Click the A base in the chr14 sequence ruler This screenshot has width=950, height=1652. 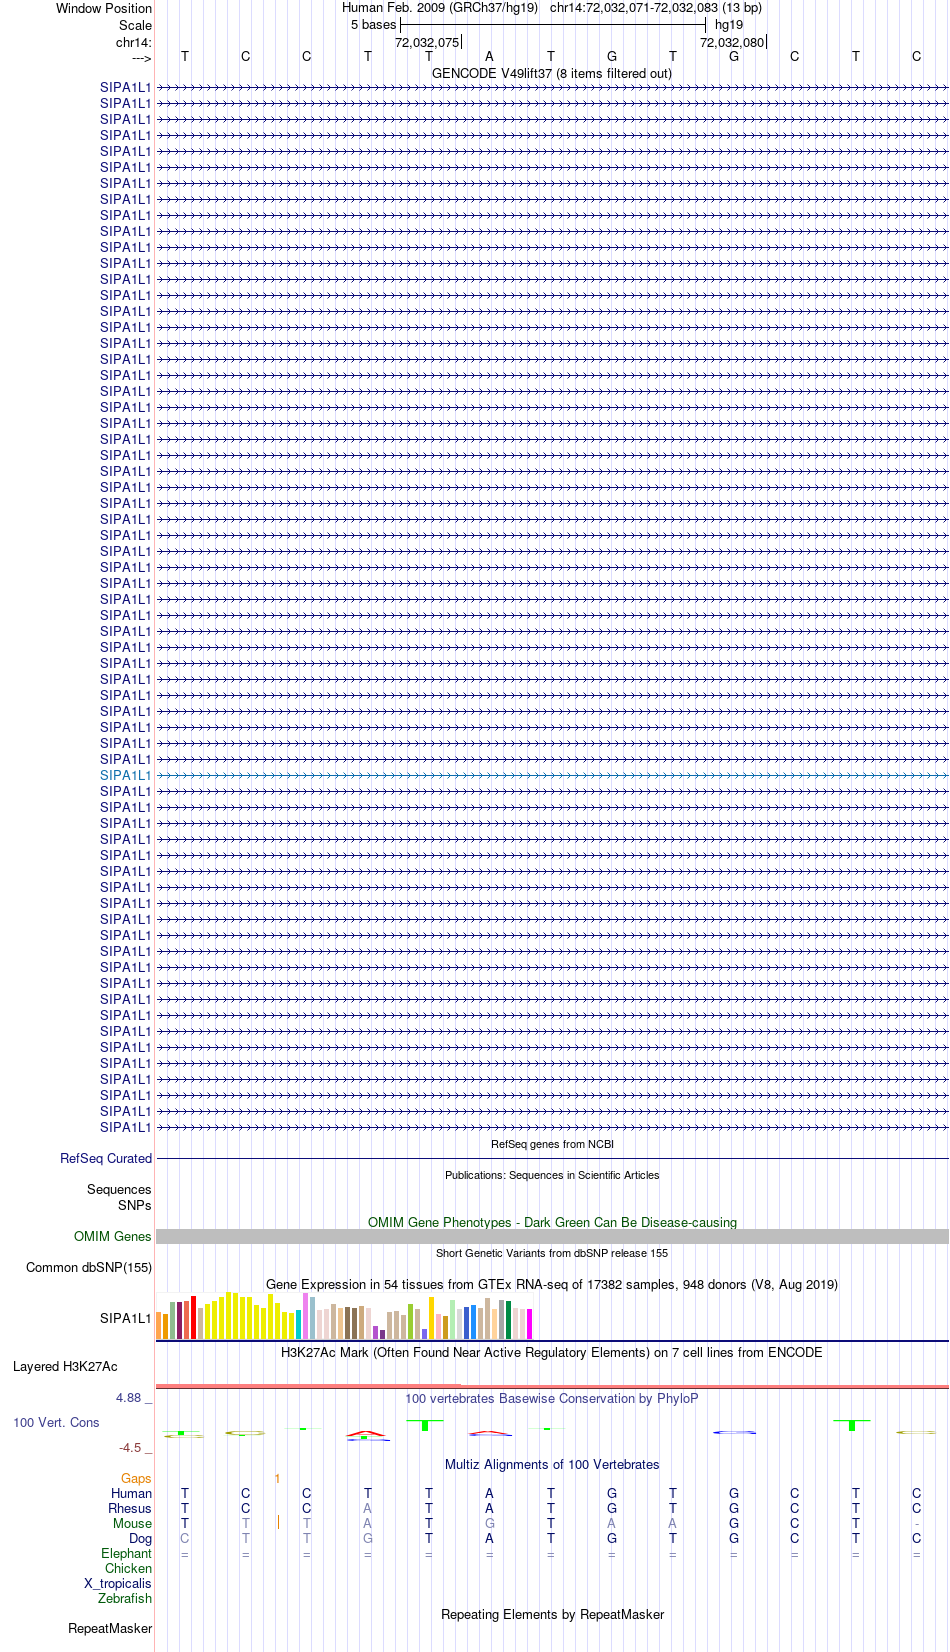click(489, 57)
